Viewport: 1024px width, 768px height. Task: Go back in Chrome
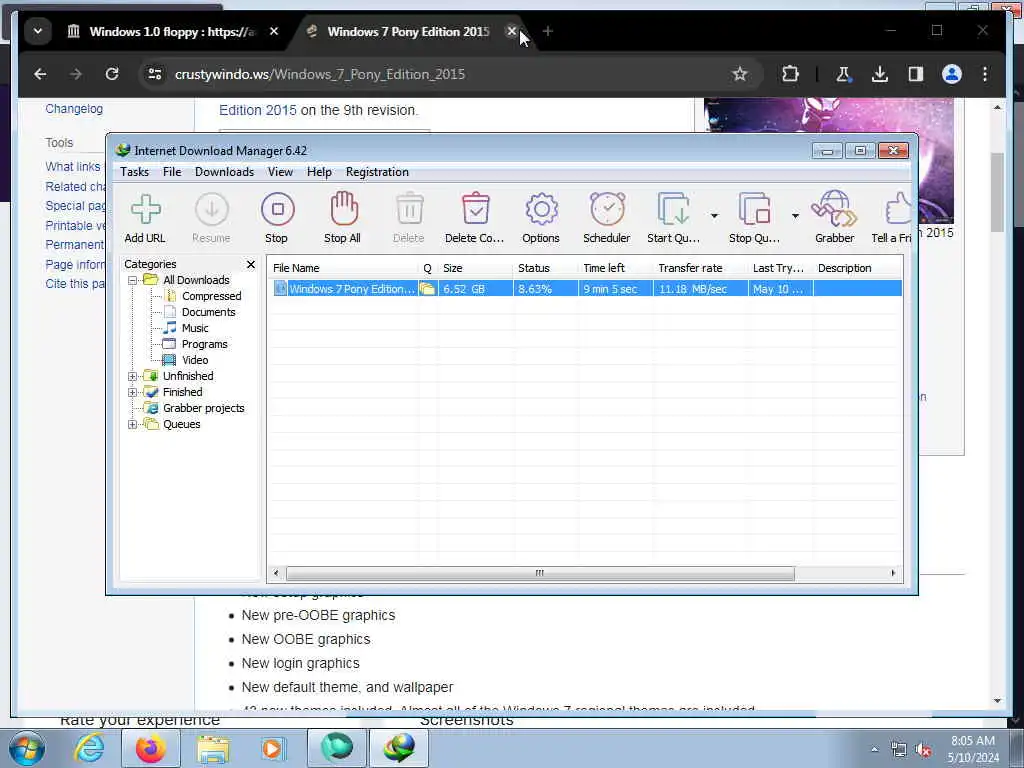(x=40, y=74)
